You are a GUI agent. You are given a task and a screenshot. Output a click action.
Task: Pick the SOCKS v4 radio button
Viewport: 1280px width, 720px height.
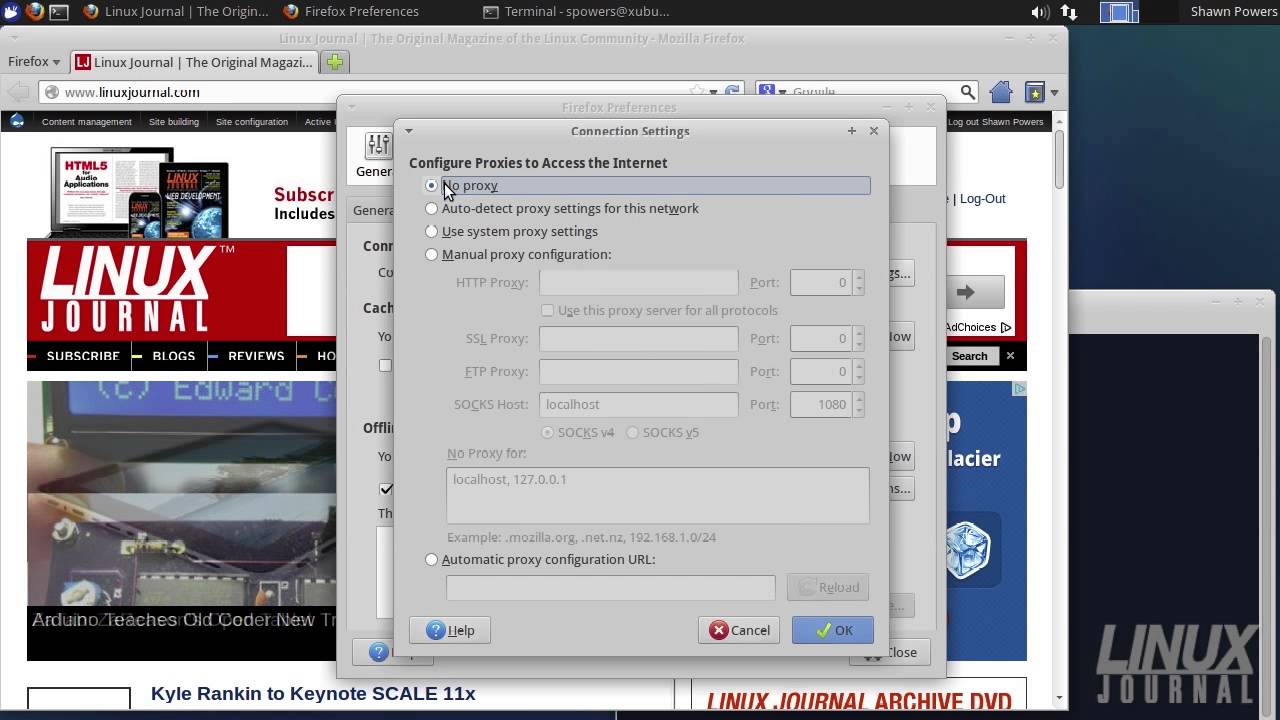click(547, 432)
